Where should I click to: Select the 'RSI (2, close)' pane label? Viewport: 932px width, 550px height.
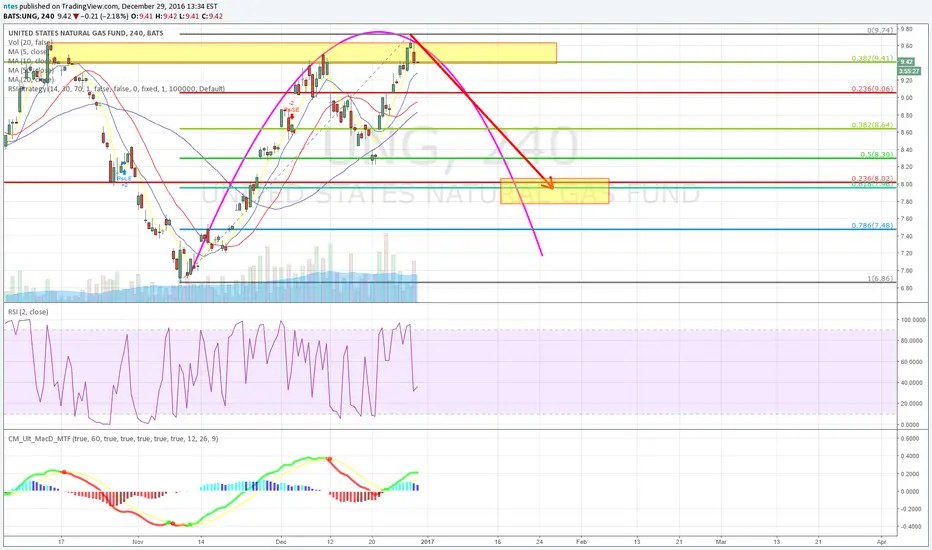click(x=28, y=312)
